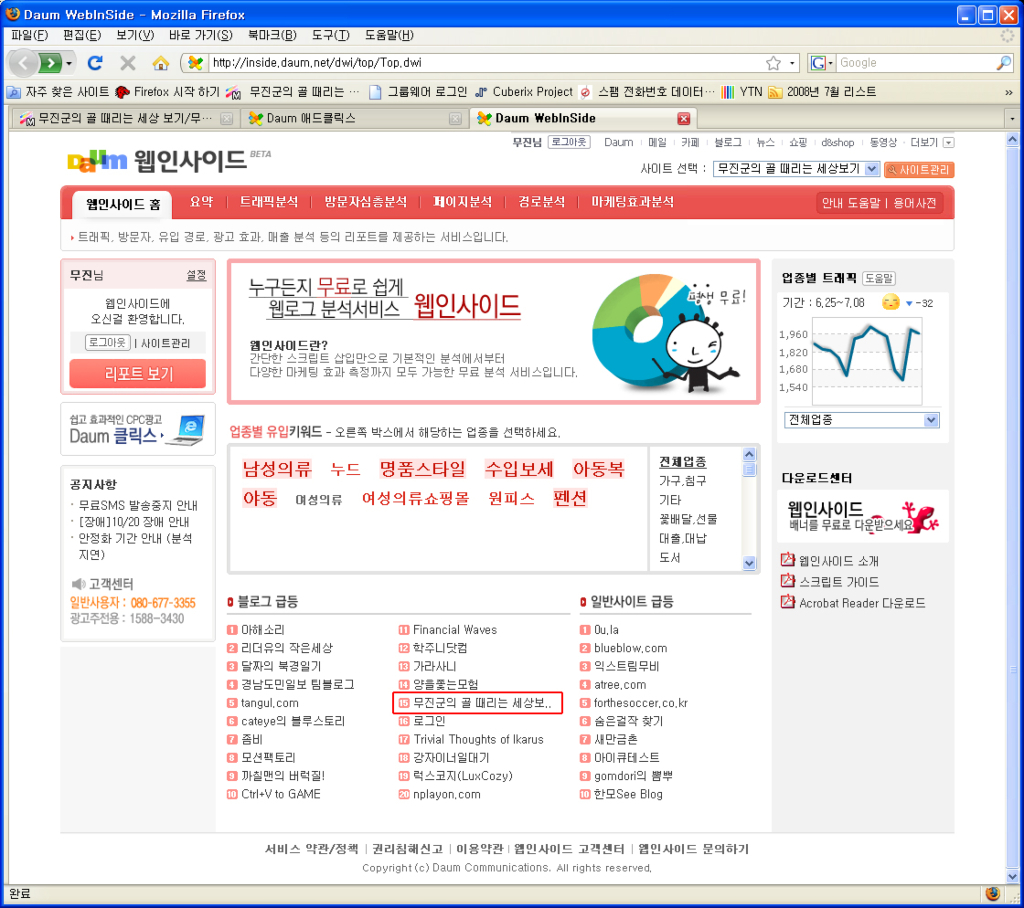The height and width of the screenshot is (908, 1024).
Task: Open the 요약 navigation tab
Action: click(x=201, y=202)
